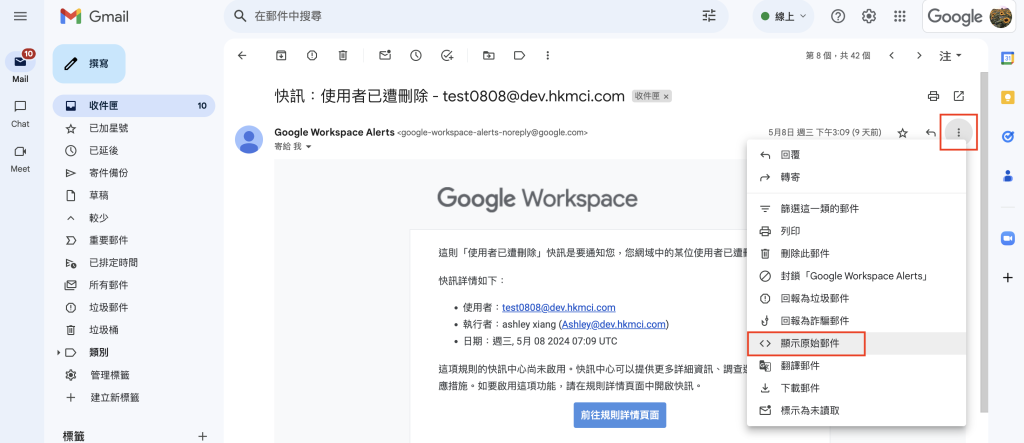Select 回覆 in the context menu
Image resolution: width=1024 pixels, height=443 pixels.
click(856, 155)
